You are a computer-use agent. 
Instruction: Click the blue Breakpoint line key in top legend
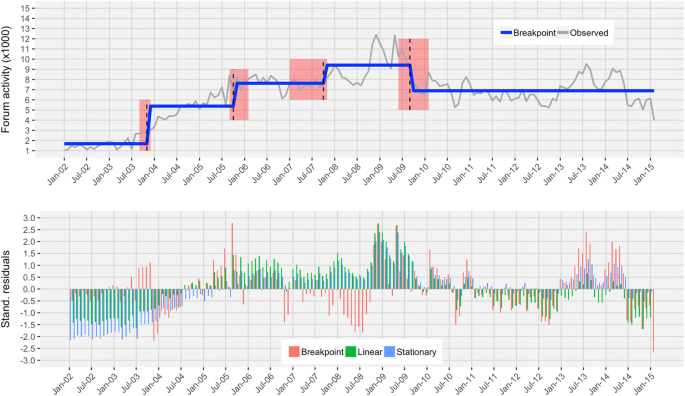click(x=506, y=33)
